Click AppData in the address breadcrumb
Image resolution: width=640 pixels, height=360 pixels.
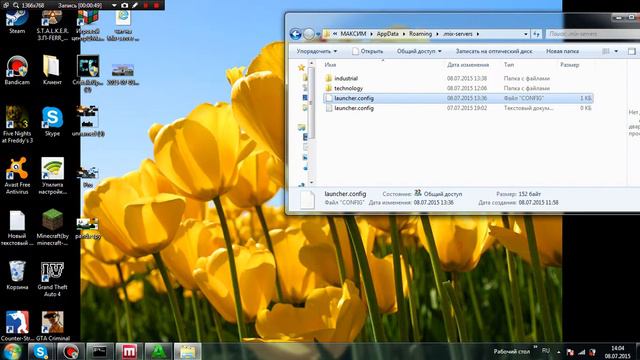click(387, 34)
